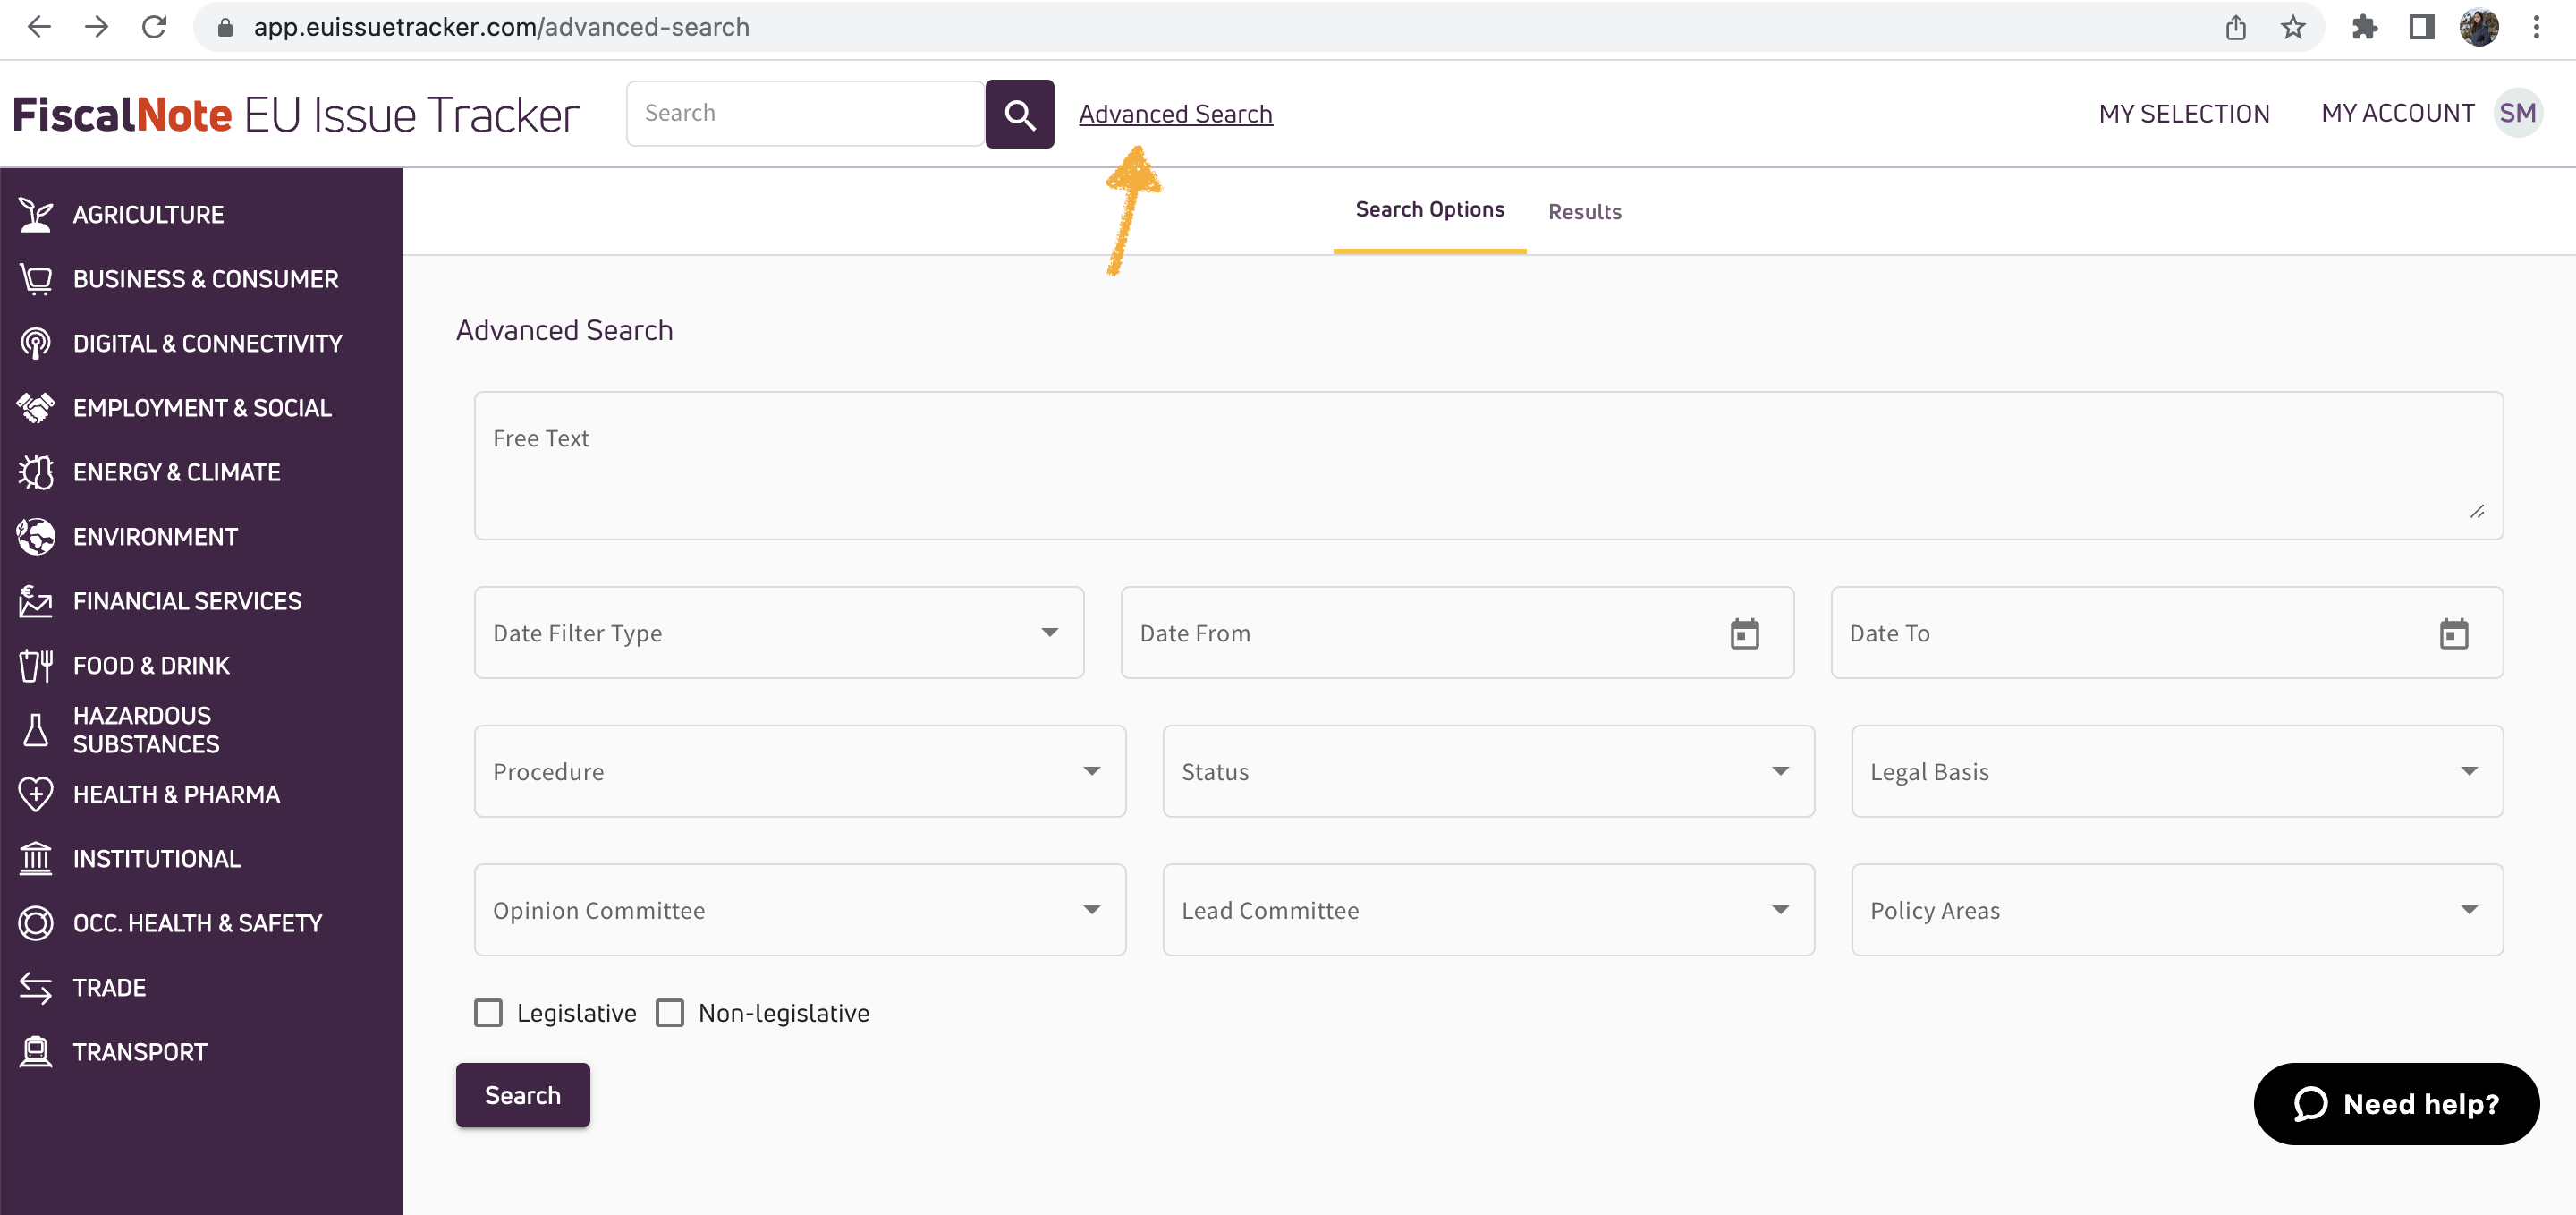Image resolution: width=2576 pixels, height=1215 pixels.
Task: Click the magnifying glass search icon
Action: pyautogui.click(x=1019, y=113)
